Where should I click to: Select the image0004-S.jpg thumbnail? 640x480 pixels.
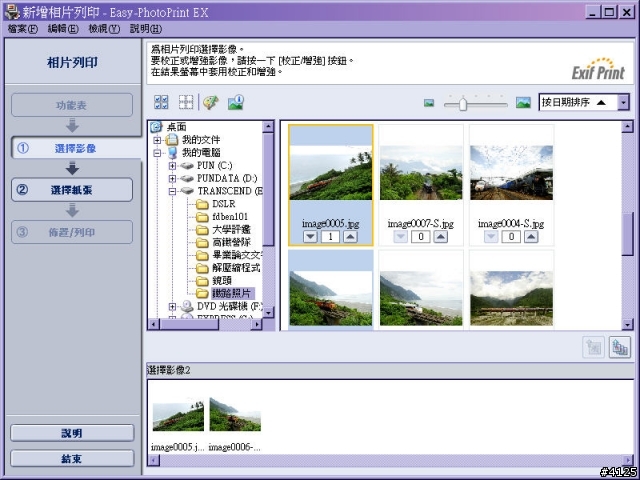point(511,173)
